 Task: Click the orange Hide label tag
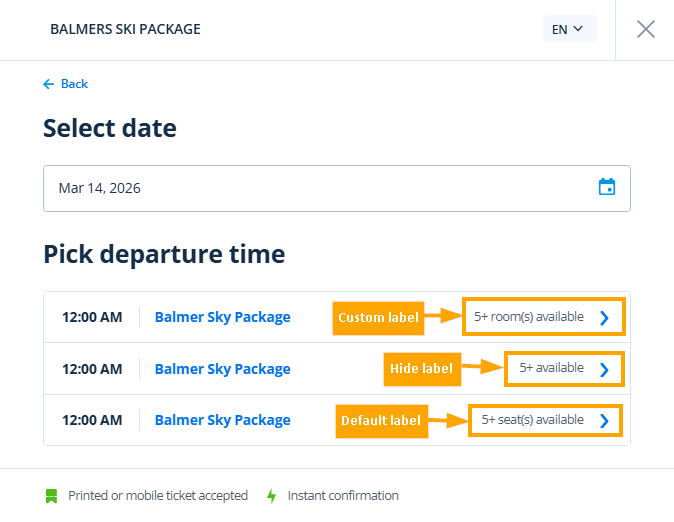point(420,369)
